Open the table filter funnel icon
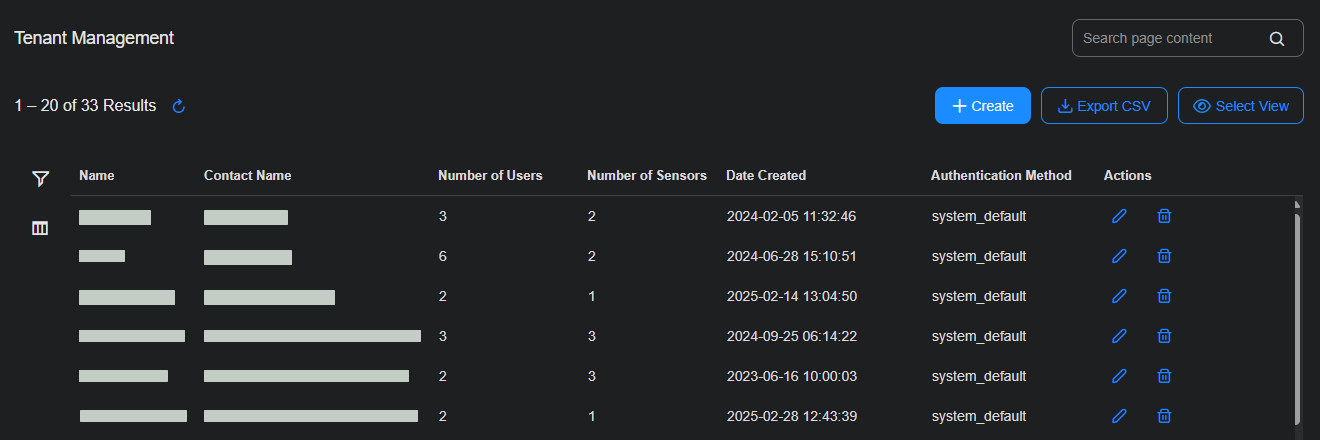This screenshot has height=440, width=1320. pos(40,179)
